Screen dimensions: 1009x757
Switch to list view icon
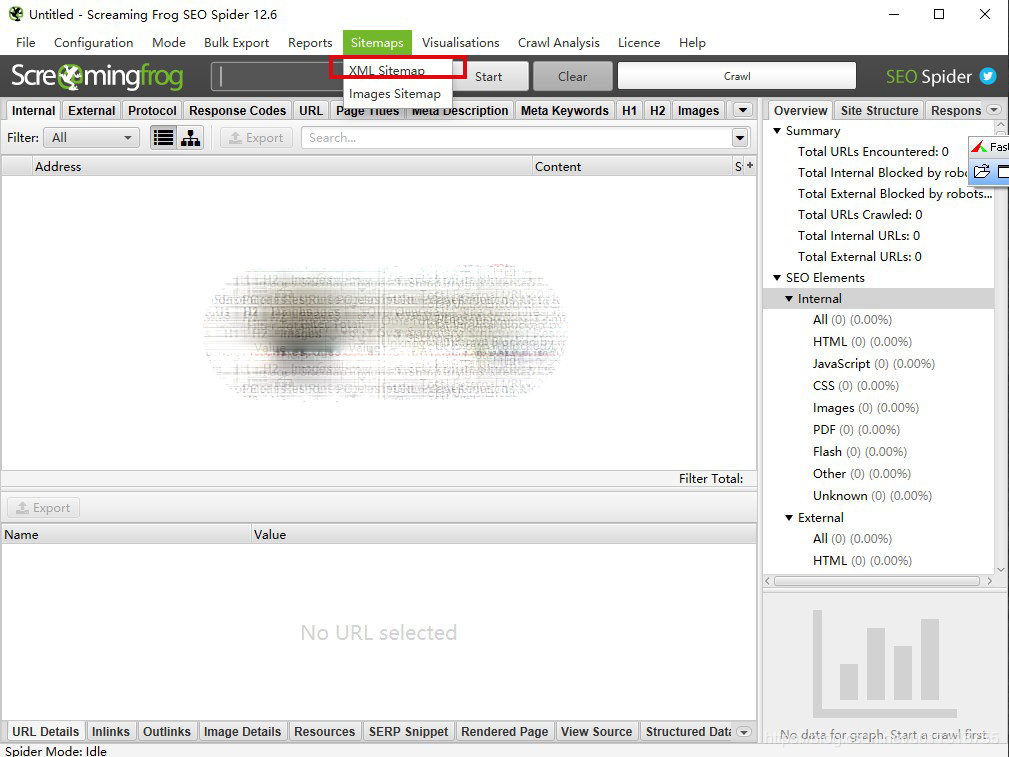click(x=163, y=138)
